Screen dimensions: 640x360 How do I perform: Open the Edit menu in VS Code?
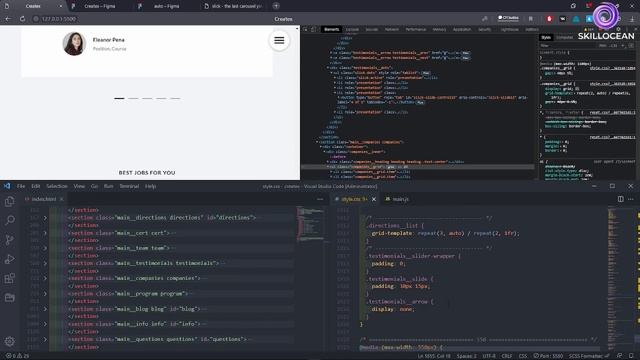(36, 186)
